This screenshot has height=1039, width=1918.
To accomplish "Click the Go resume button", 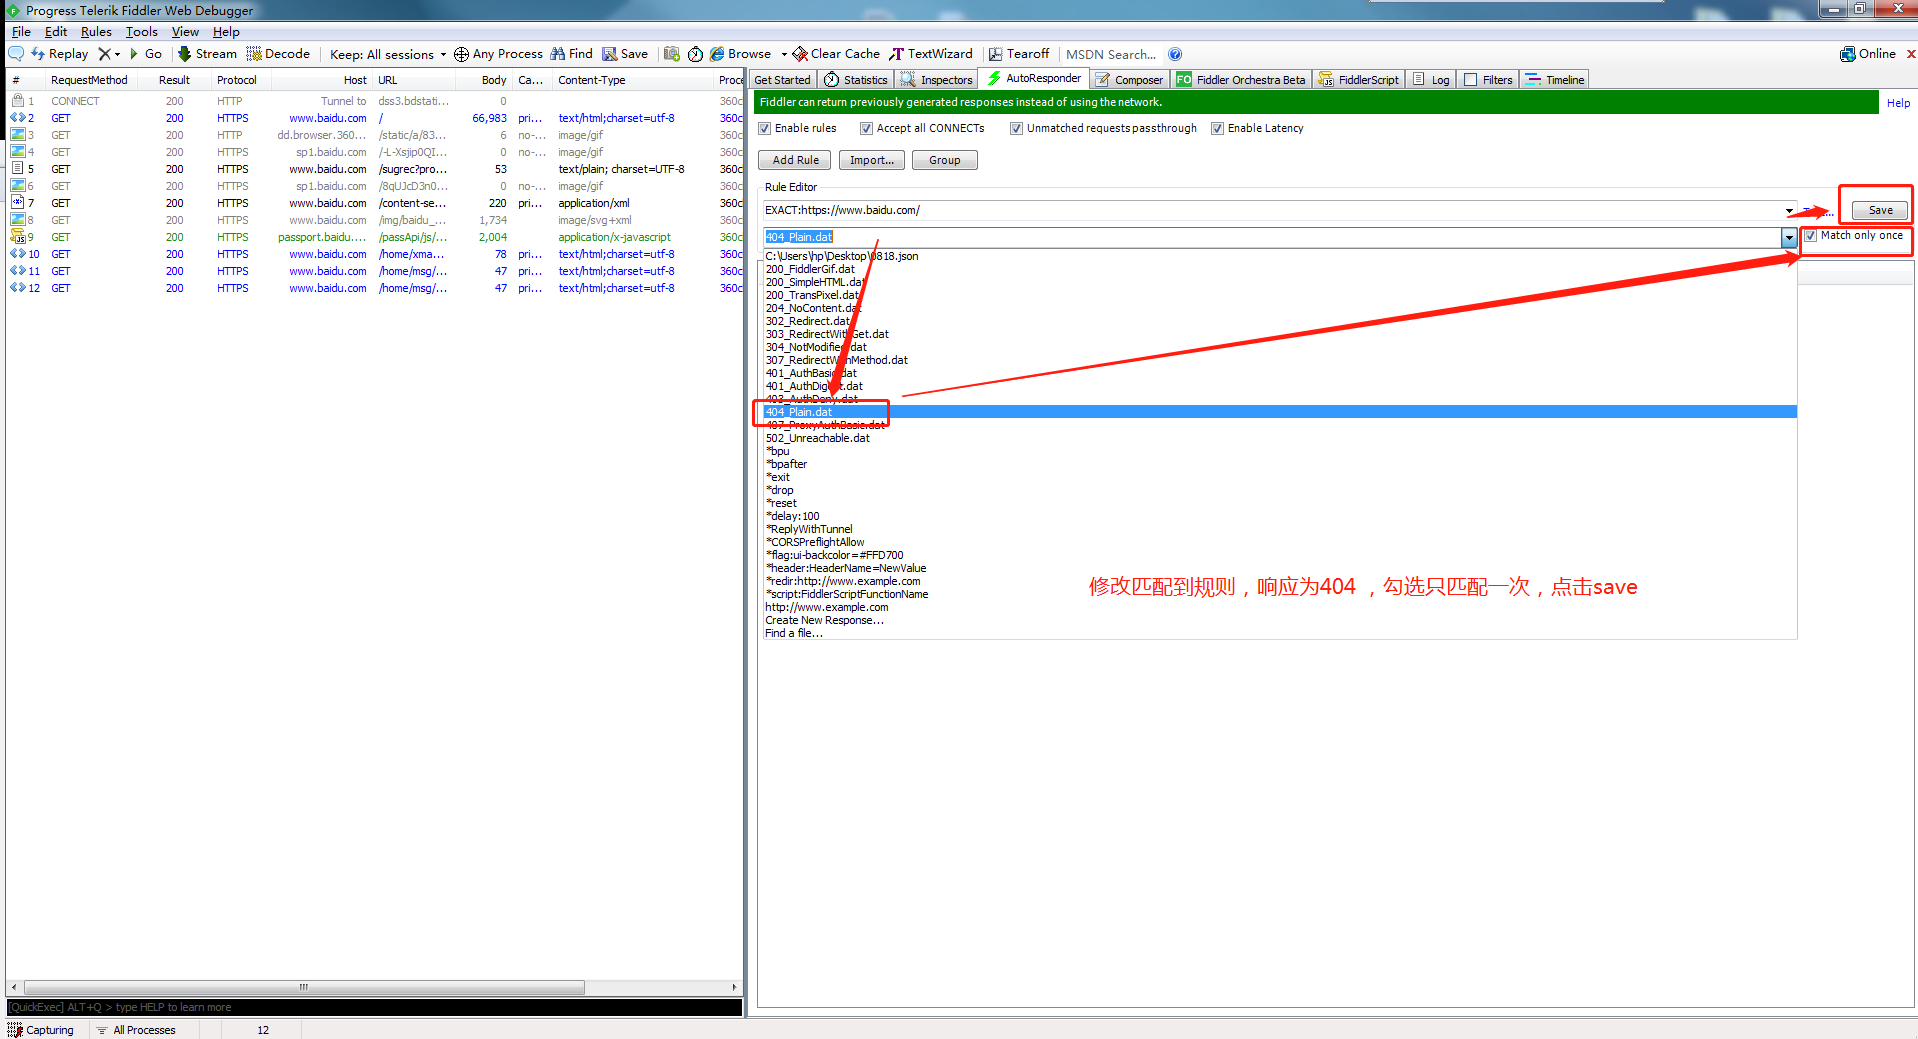I will 146,54.
